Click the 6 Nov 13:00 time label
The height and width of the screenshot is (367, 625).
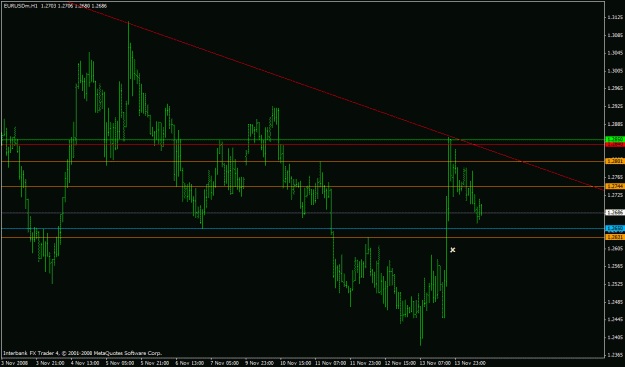tap(189, 363)
